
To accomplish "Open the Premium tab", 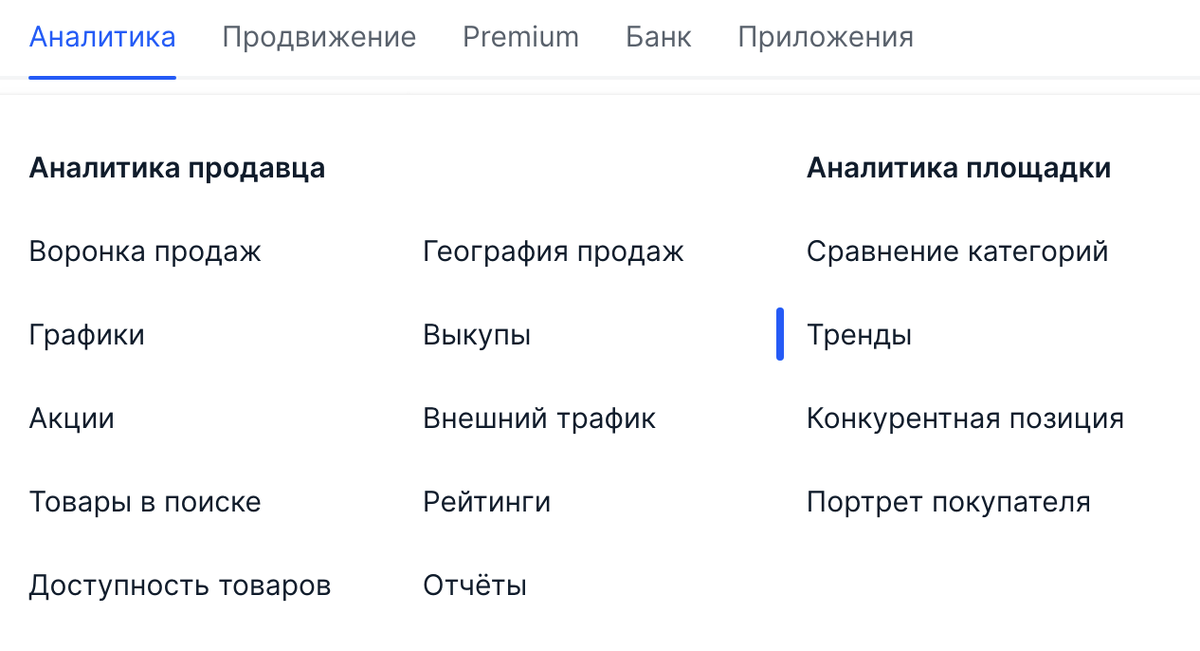I will 520,37.
